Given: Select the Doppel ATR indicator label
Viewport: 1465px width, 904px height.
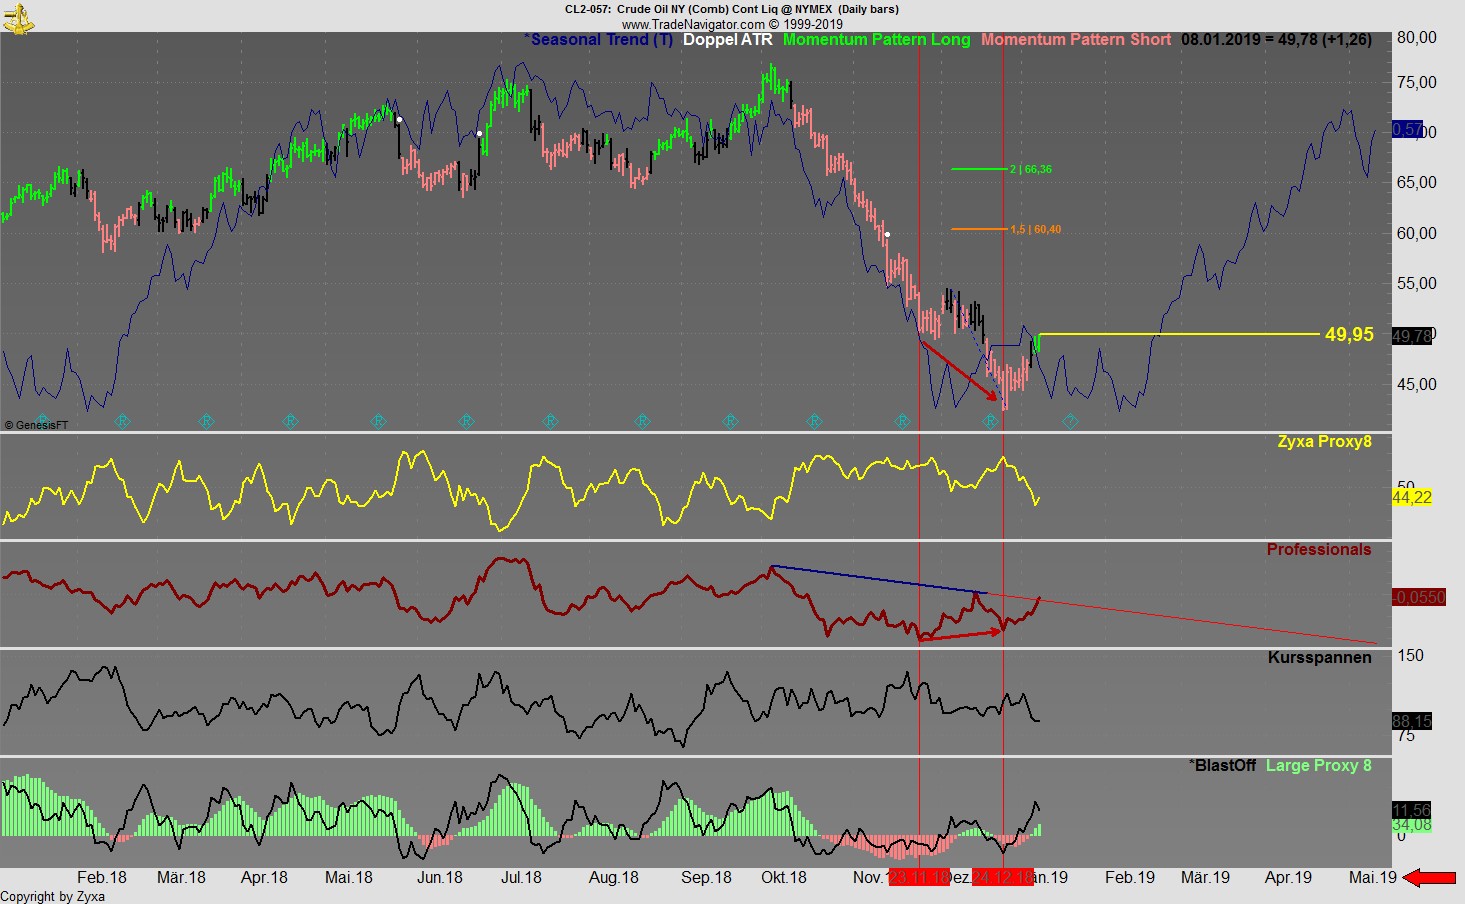Looking at the screenshot, I should click(727, 40).
